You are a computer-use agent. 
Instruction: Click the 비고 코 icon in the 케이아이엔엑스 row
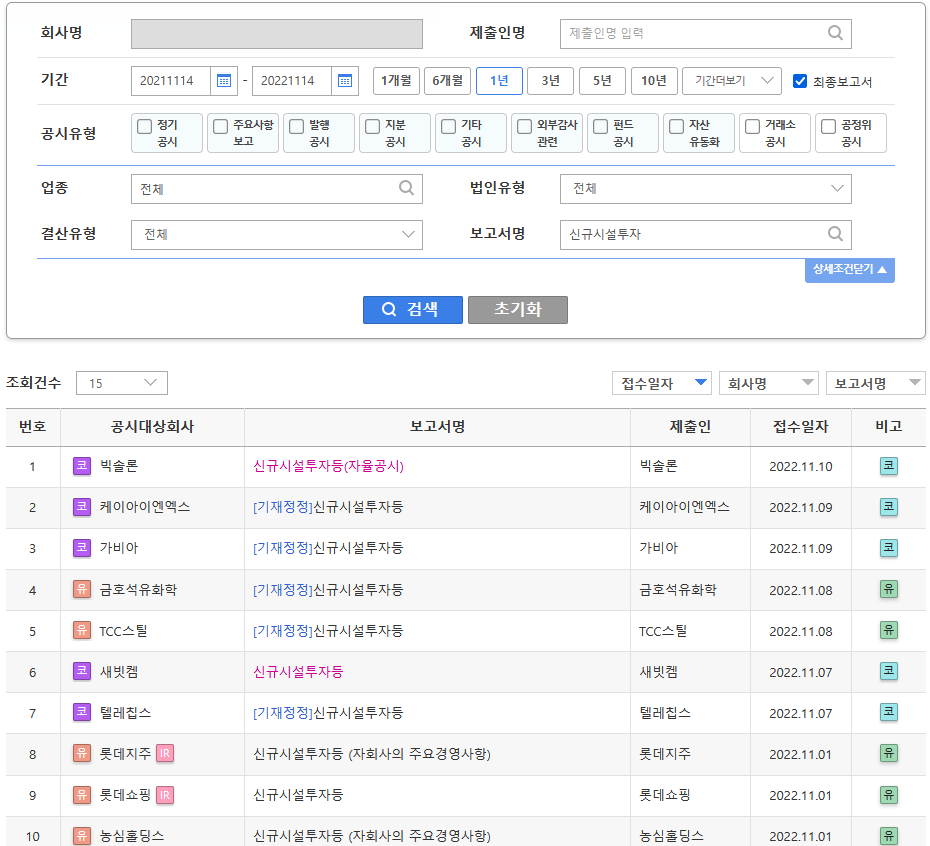point(888,507)
